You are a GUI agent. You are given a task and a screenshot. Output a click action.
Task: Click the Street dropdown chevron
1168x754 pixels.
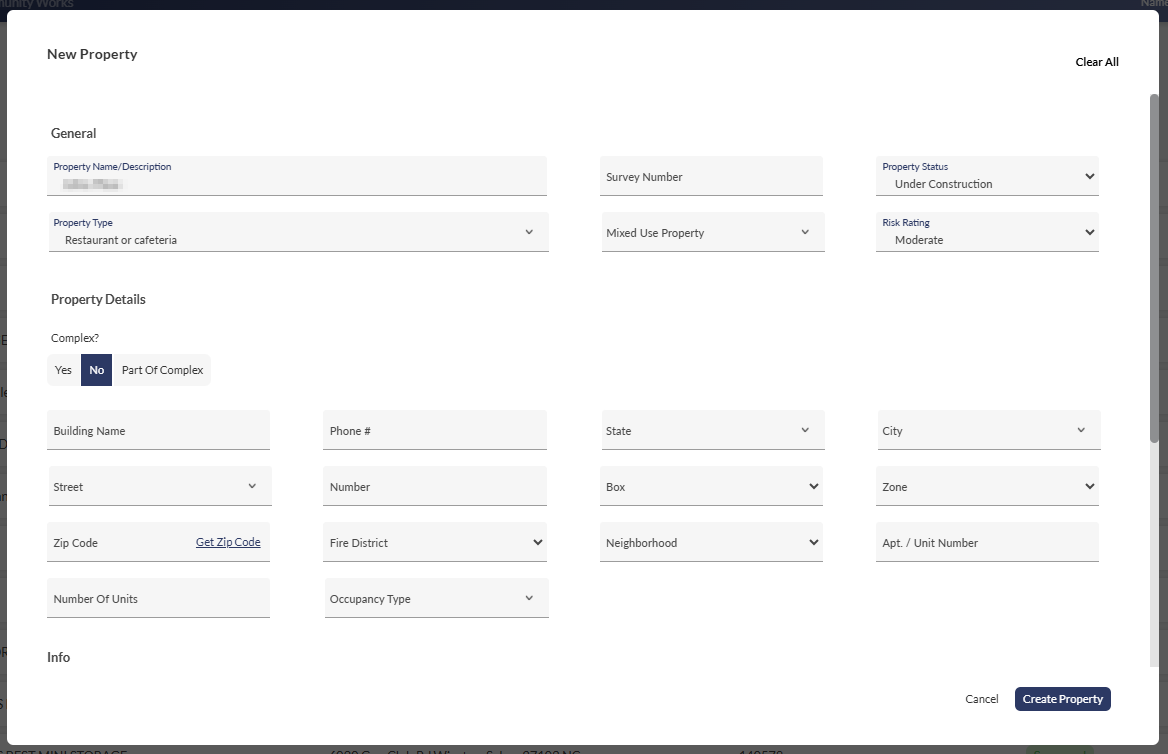252,487
